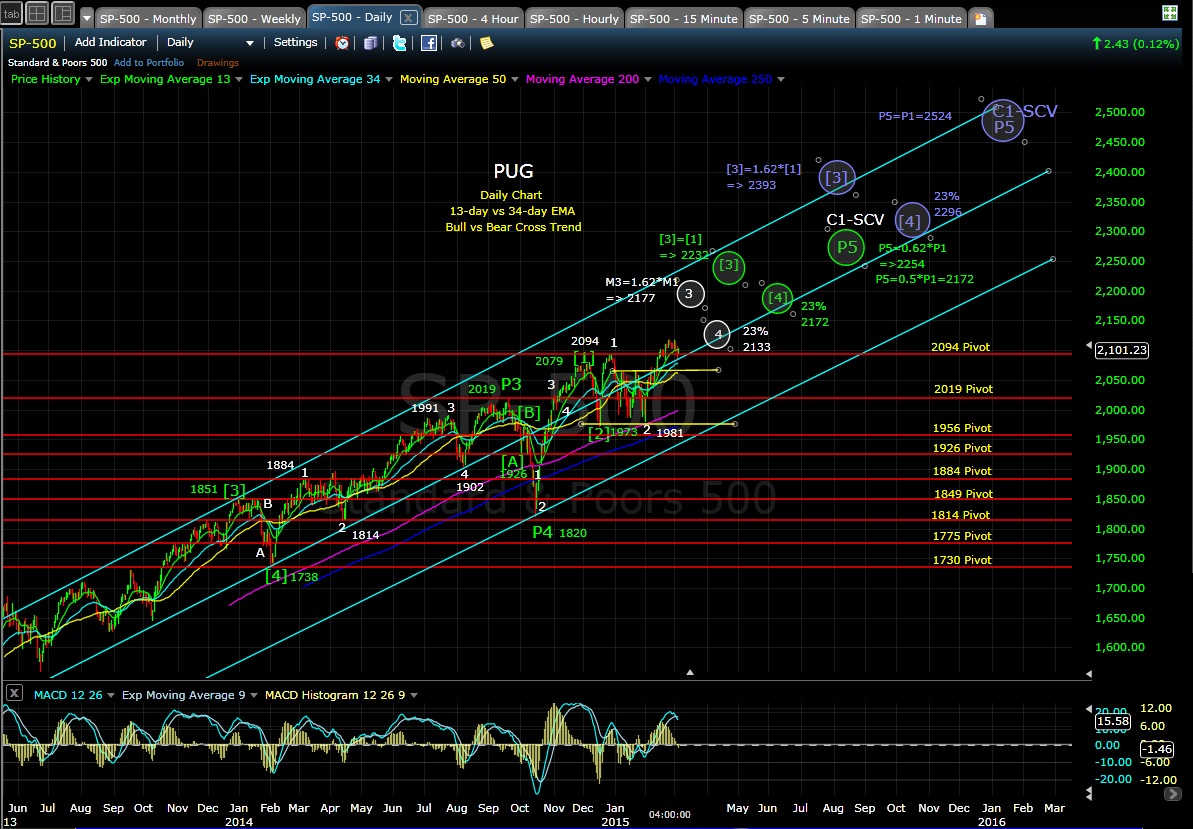Click the P4 1820 label
Image resolution: width=1193 pixels, height=829 pixels.
[559, 532]
